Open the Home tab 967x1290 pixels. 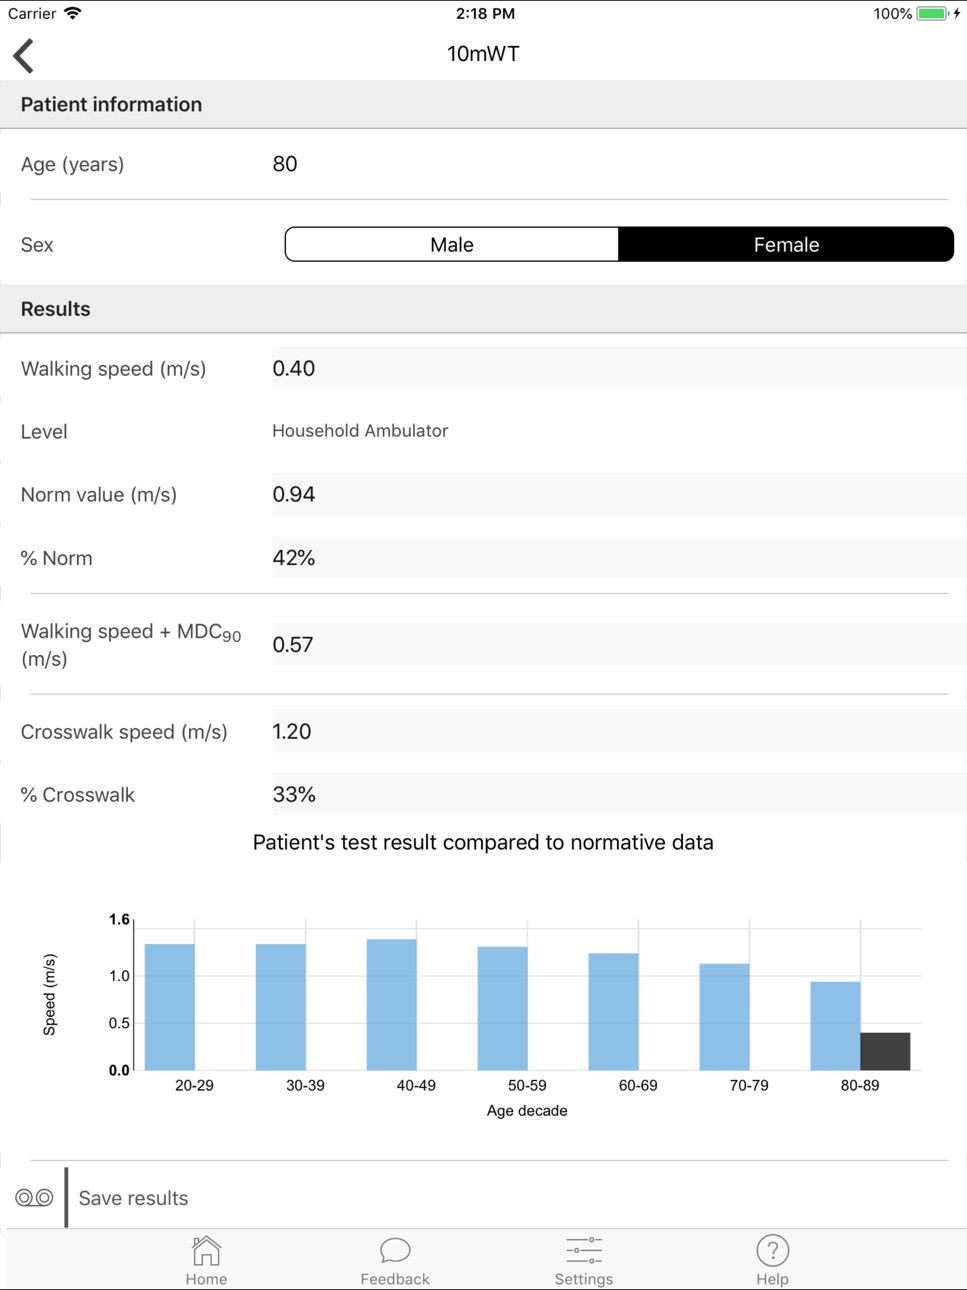pos(206,1260)
